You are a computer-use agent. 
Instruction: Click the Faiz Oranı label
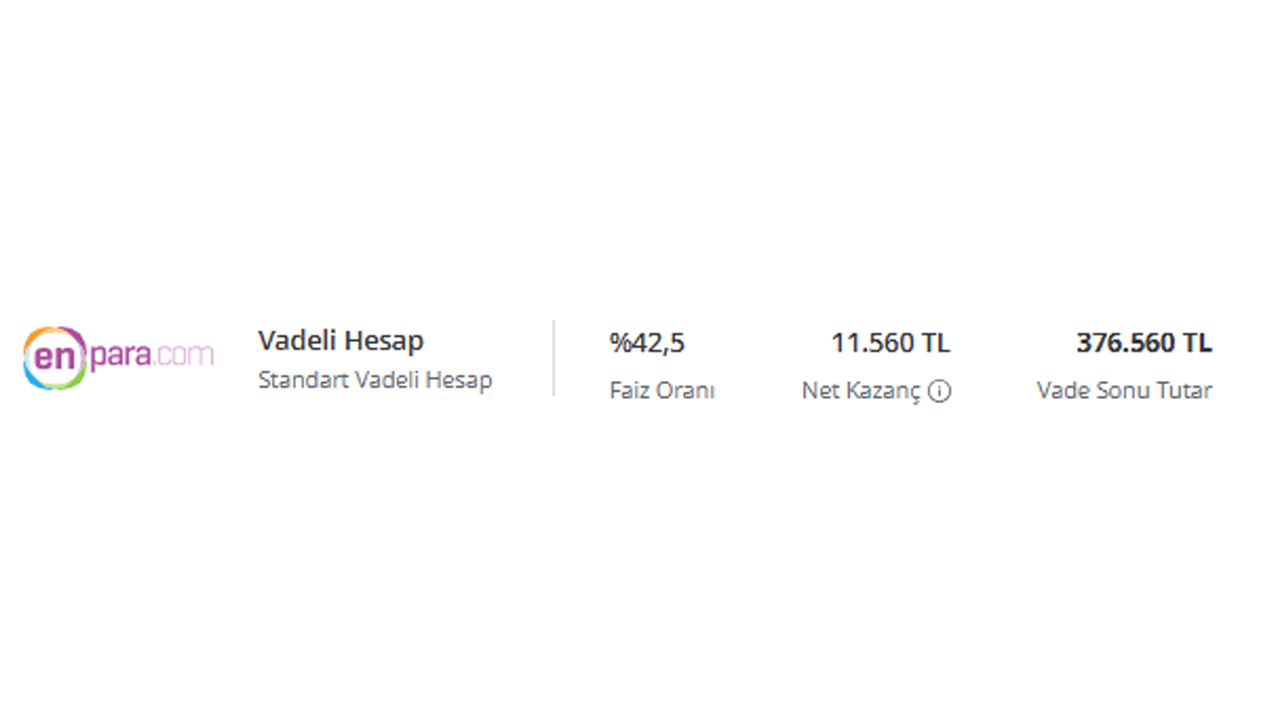point(662,391)
